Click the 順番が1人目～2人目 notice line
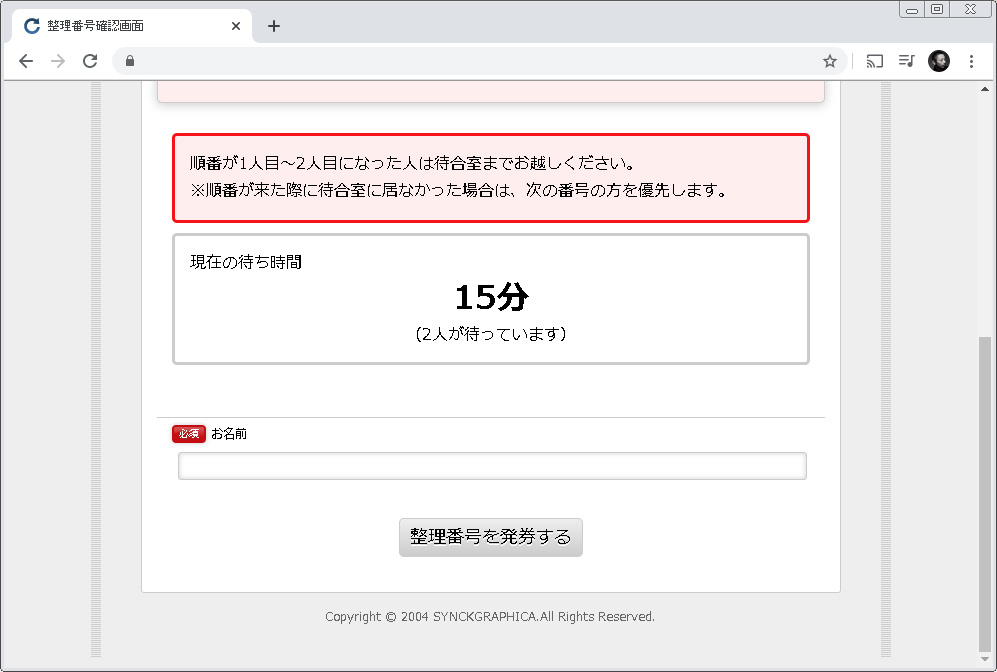Screen dimensions: 997x672 pos(413,163)
